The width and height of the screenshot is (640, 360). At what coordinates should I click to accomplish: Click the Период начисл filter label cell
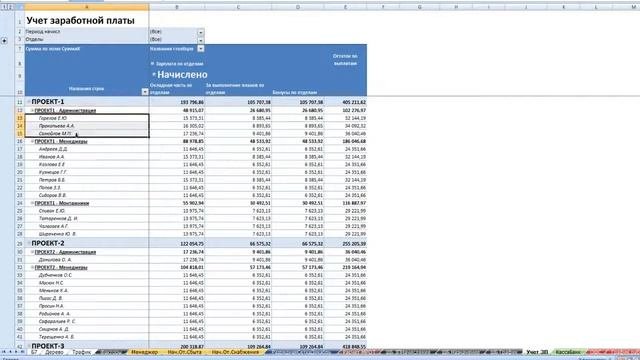point(87,32)
